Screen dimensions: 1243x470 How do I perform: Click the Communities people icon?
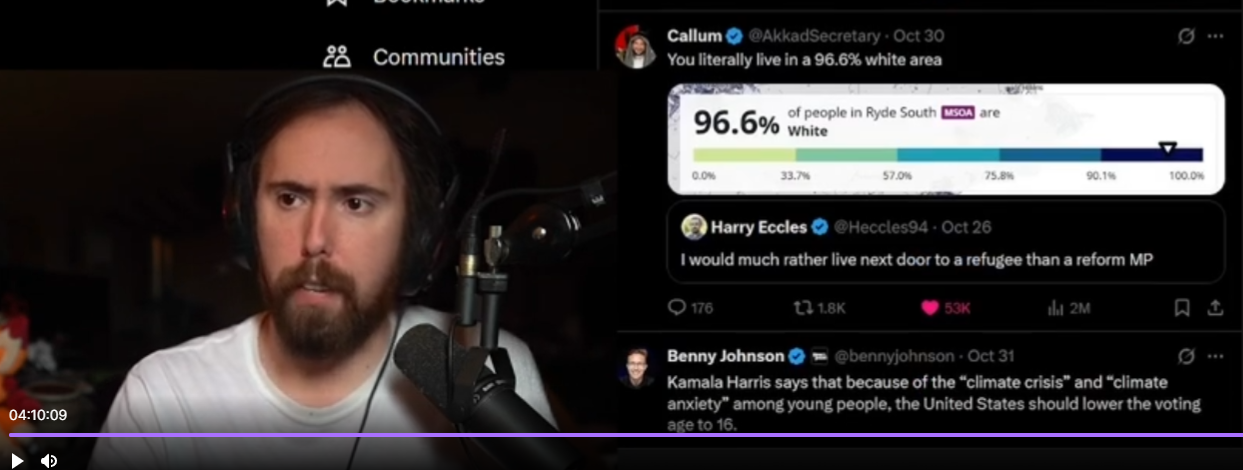[x=337, y=57]
